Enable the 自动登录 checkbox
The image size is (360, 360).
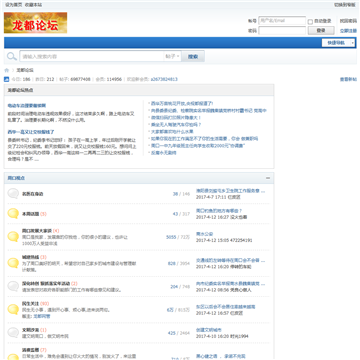(310, 22)
